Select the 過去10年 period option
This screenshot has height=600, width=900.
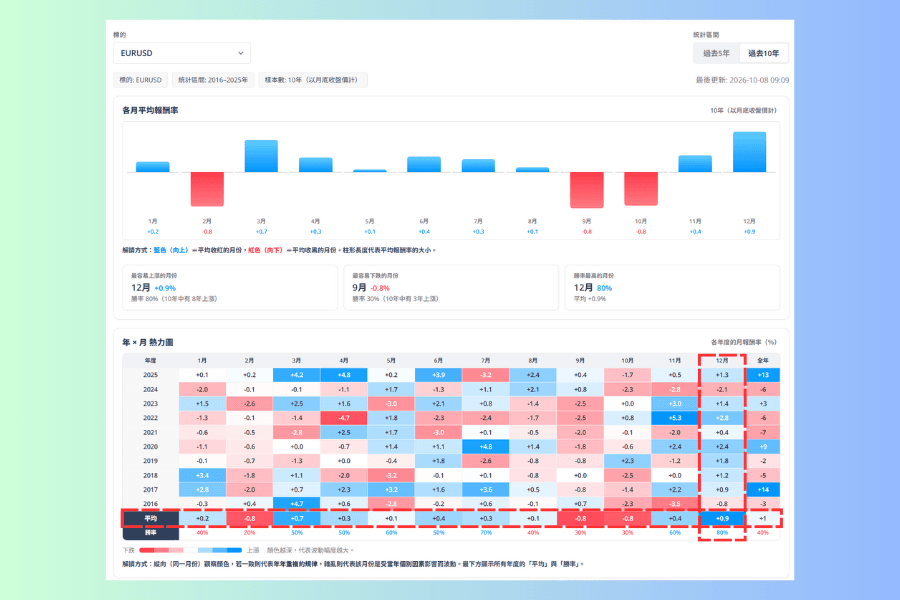[x=763, y=53]
